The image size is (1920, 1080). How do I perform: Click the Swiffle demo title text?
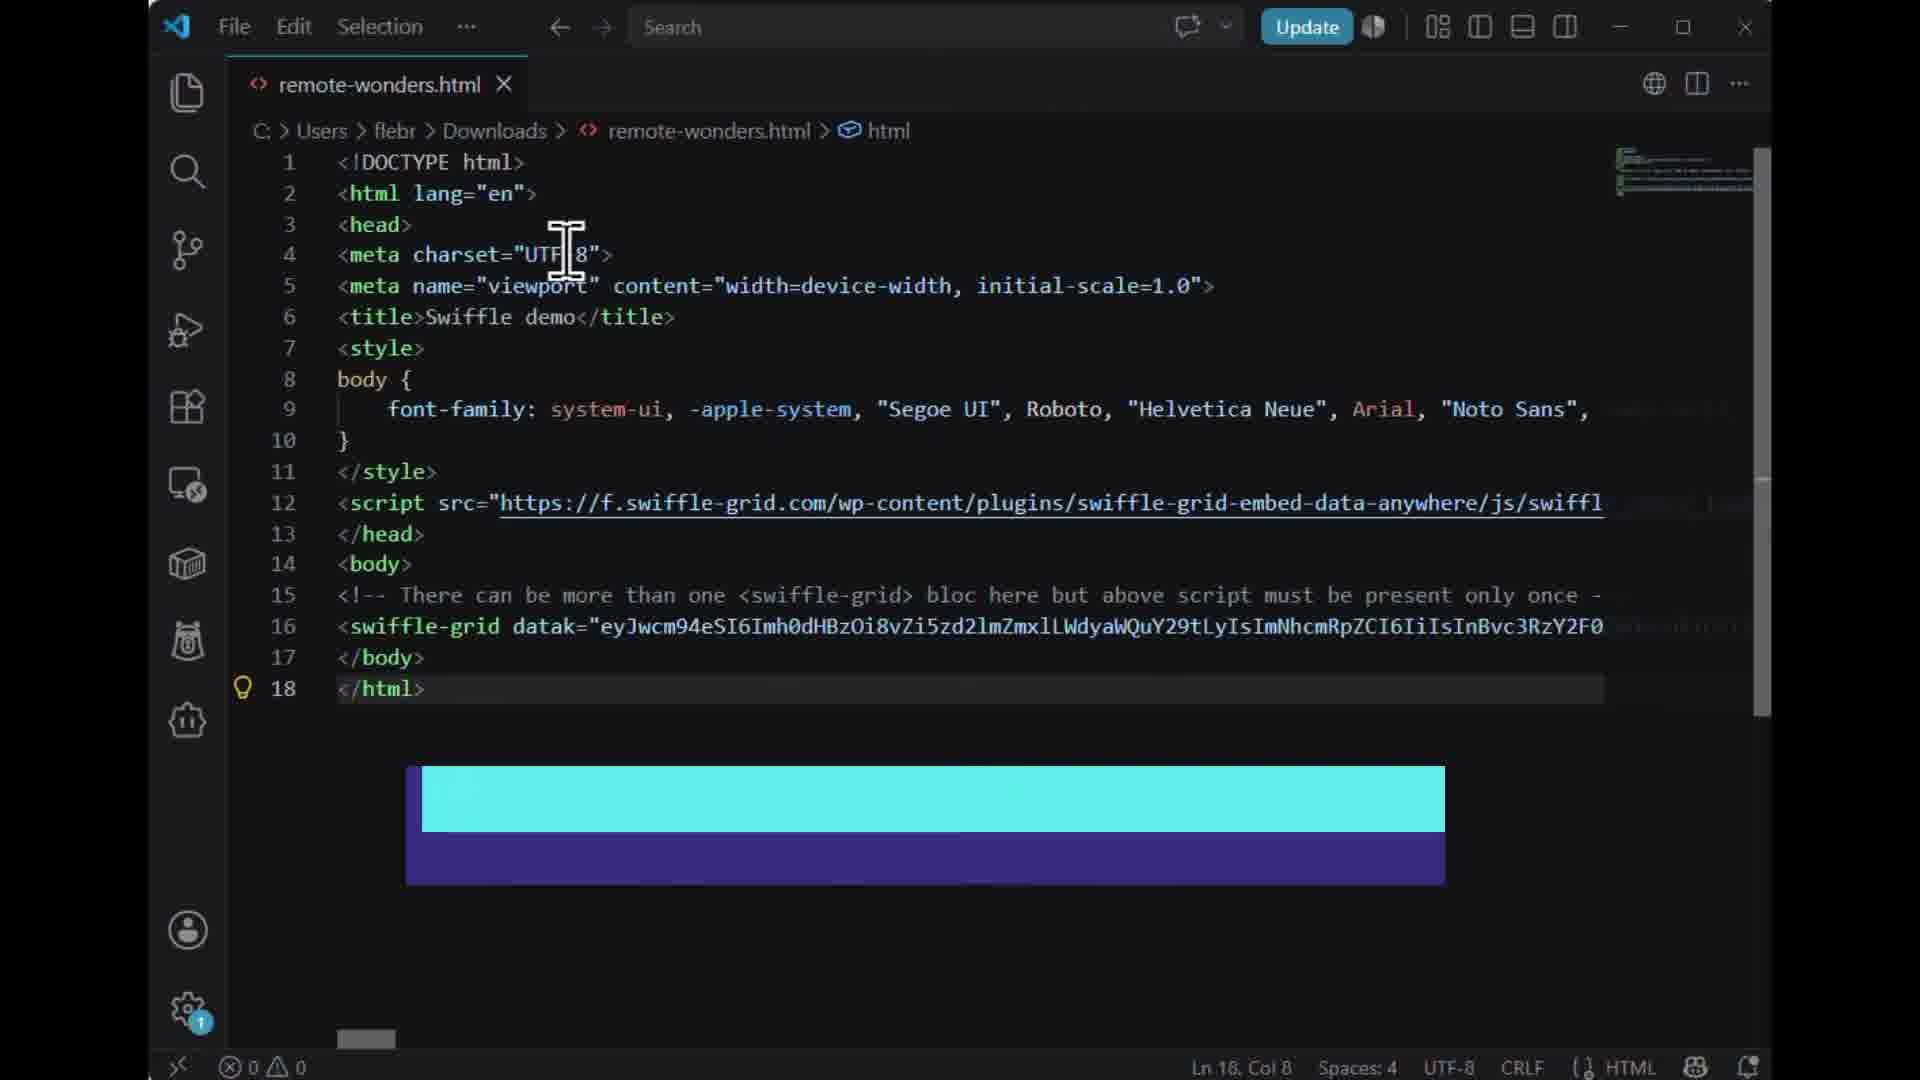[x=500, y=317]
